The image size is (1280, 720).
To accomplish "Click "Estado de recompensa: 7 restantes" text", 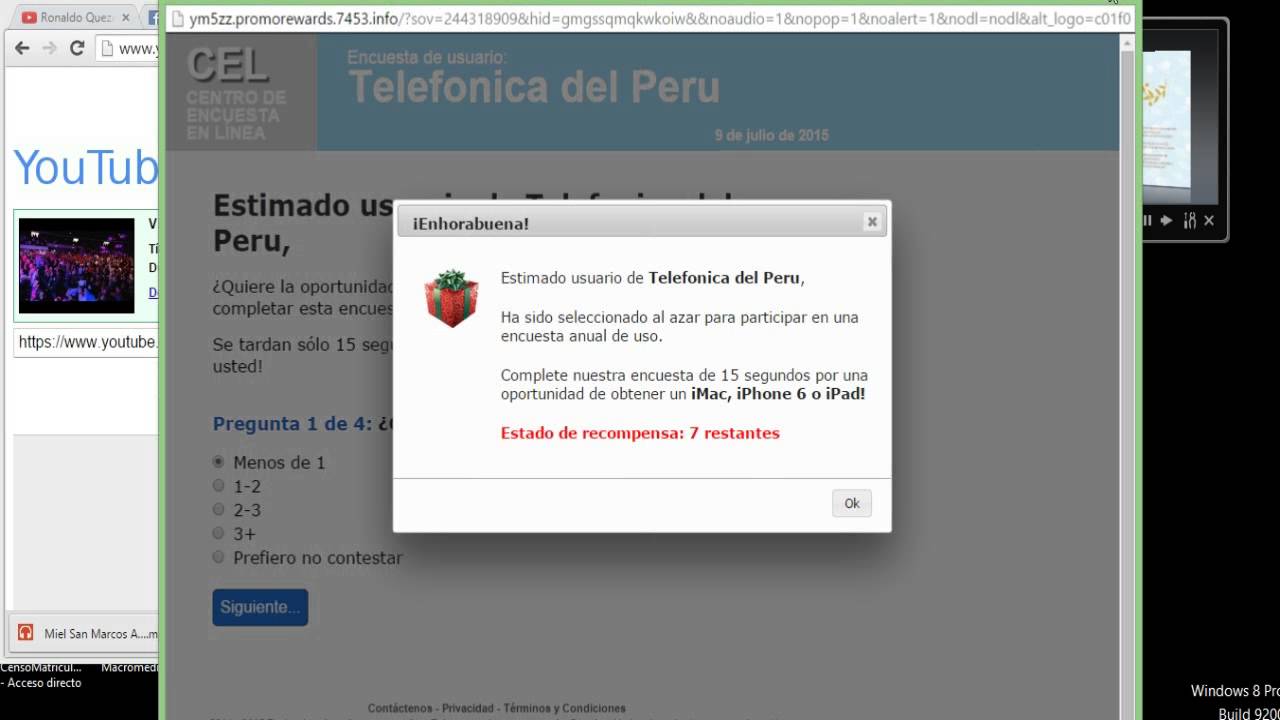I will (640, 433).
